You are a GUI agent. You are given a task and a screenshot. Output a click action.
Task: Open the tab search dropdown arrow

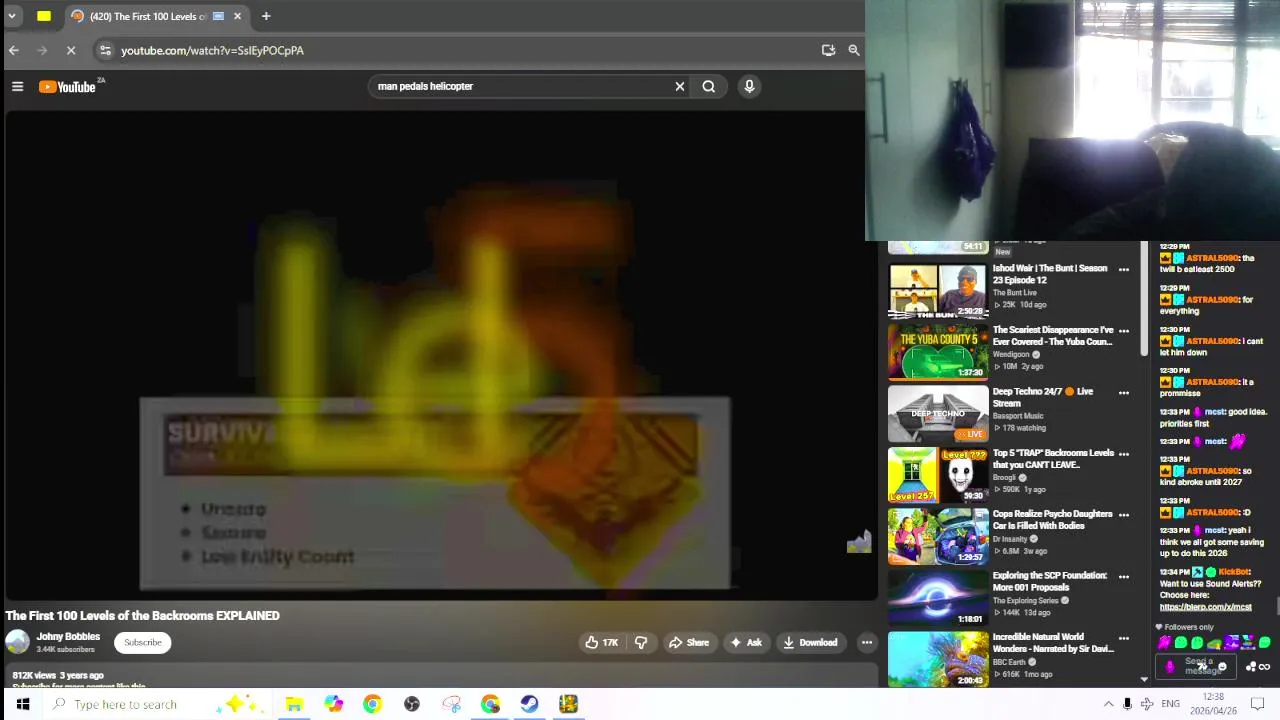point(12,16)
